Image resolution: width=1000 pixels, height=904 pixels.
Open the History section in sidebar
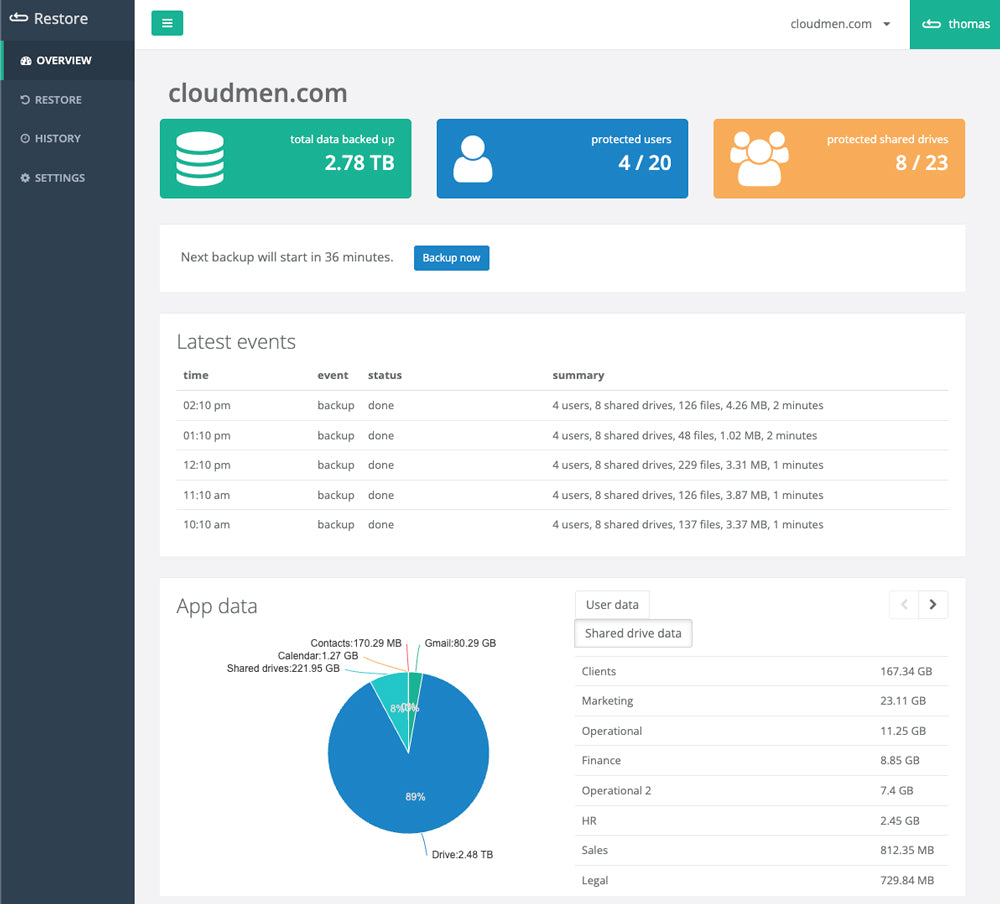57,139
